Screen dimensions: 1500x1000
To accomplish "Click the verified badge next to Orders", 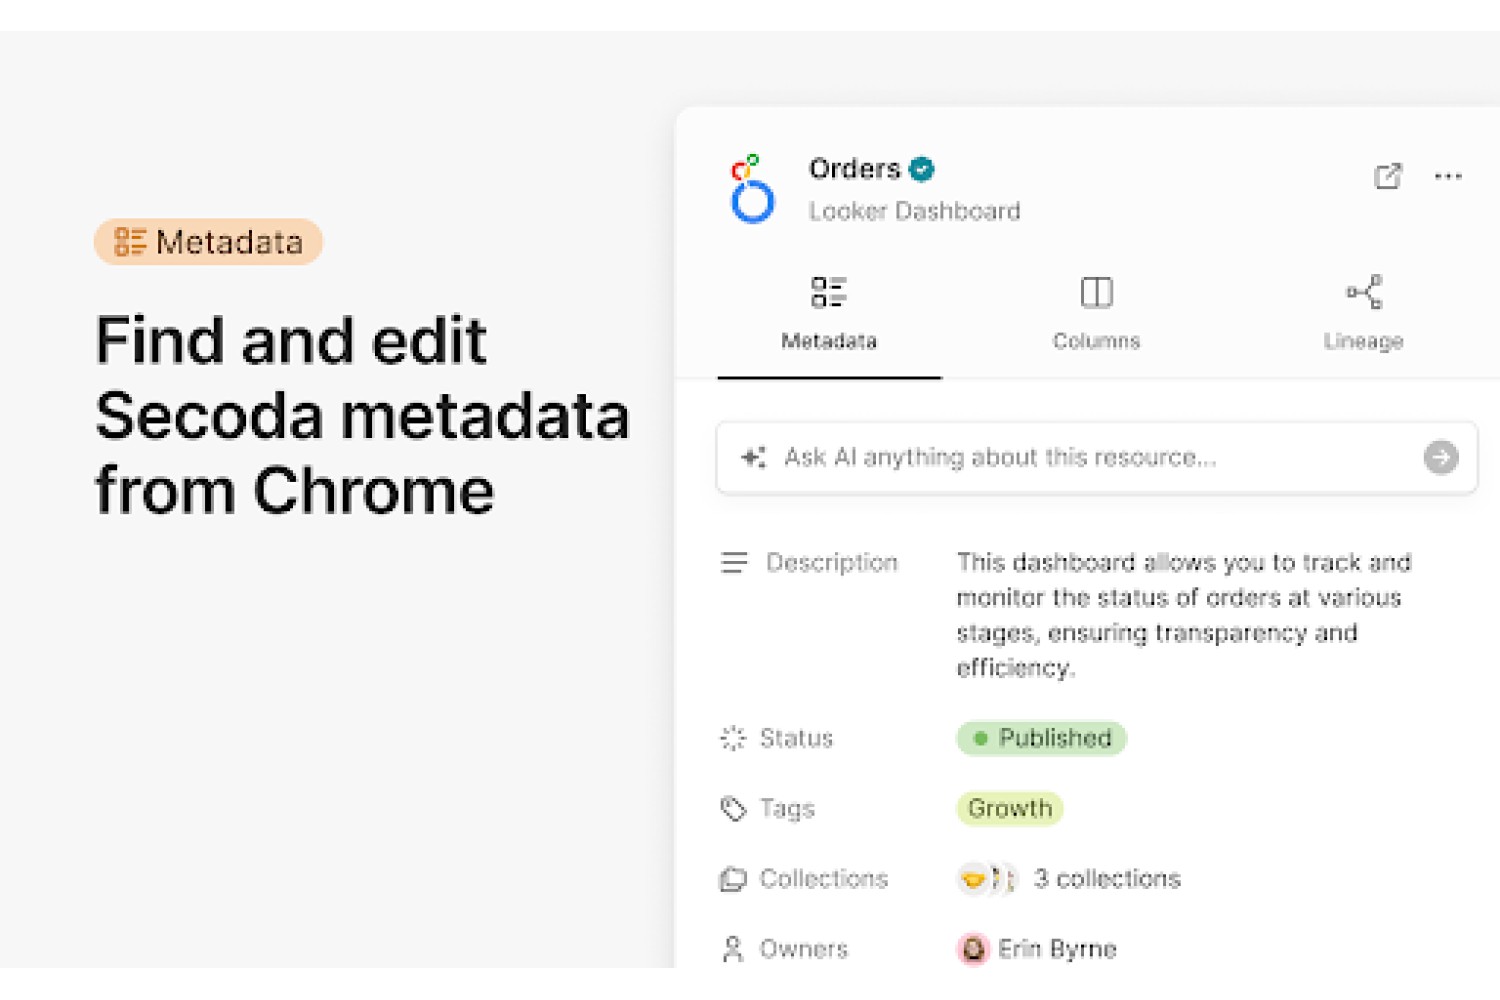I will pos(922,169).
